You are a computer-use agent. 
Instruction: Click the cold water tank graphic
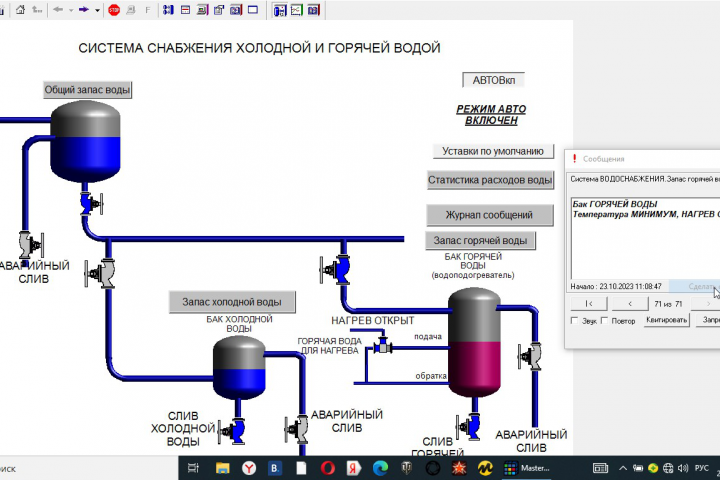(239, 368)
